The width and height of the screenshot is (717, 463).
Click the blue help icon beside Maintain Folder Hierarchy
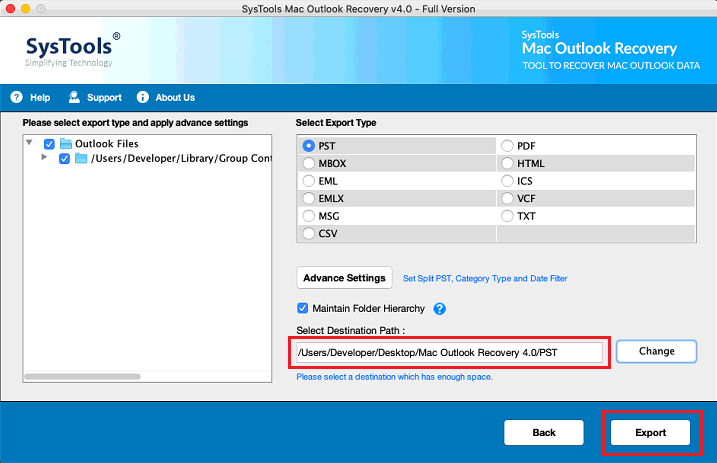439,309
